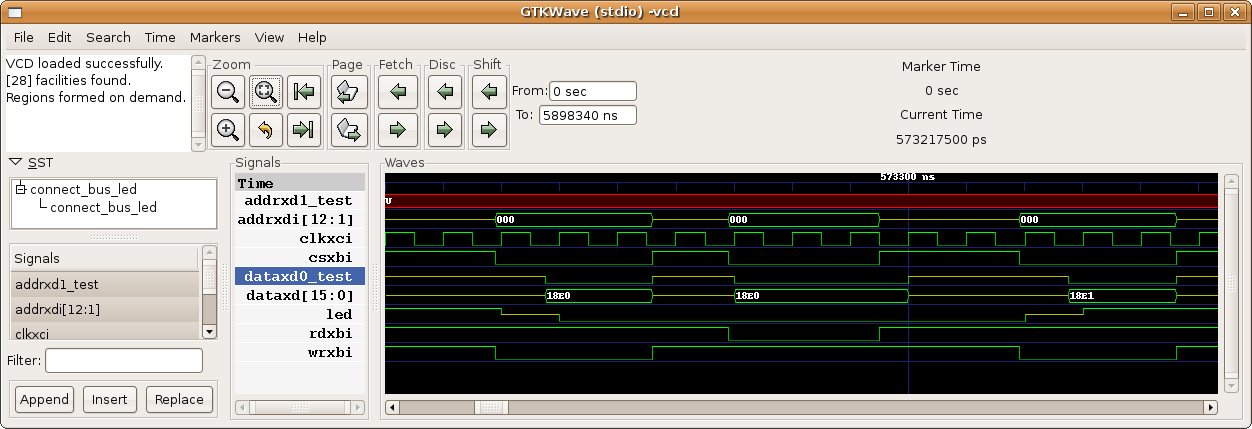Collapse the connect_bus_led root tree node
Screen dimensions: 1252x429
[x=21, y=189]
